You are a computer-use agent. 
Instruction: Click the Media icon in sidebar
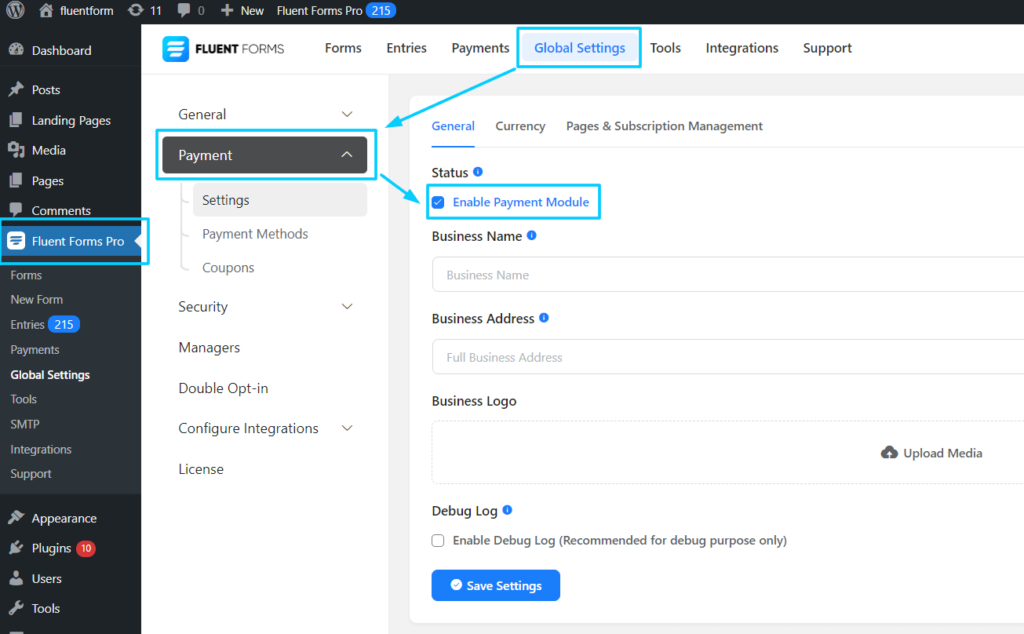pyautogui.click(x=16, y=150)
